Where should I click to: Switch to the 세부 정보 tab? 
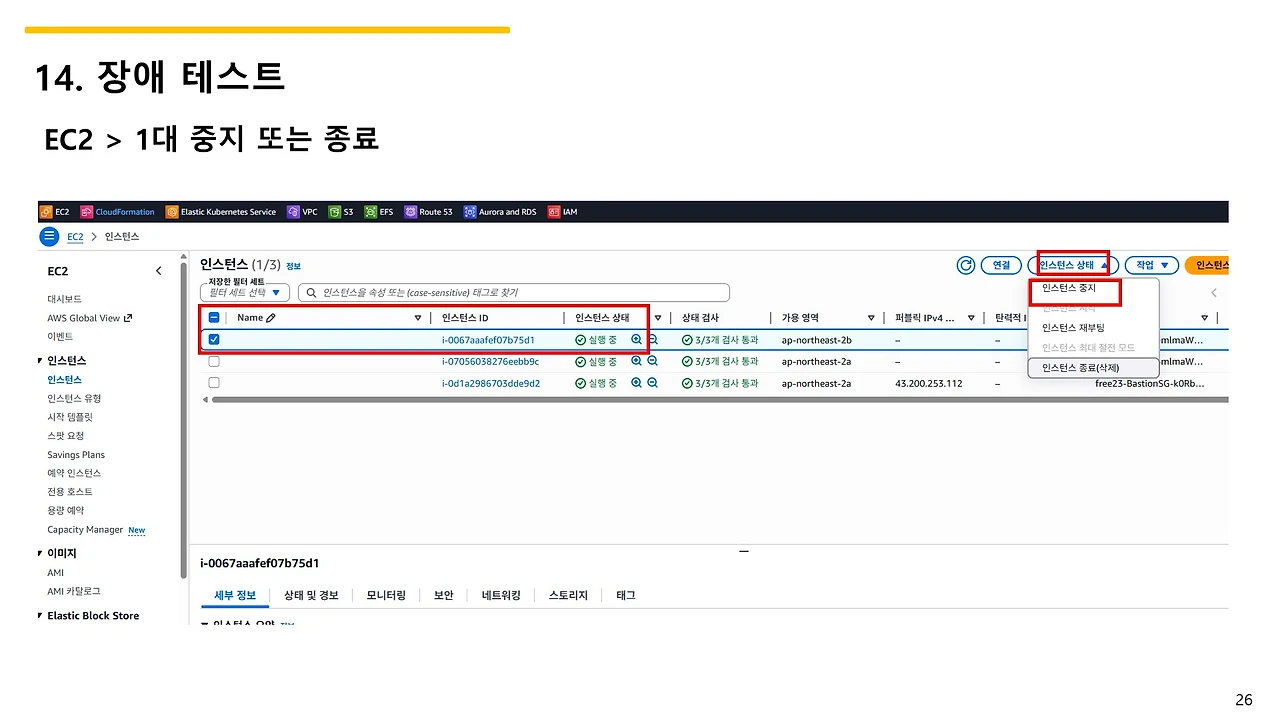[235, 595]
